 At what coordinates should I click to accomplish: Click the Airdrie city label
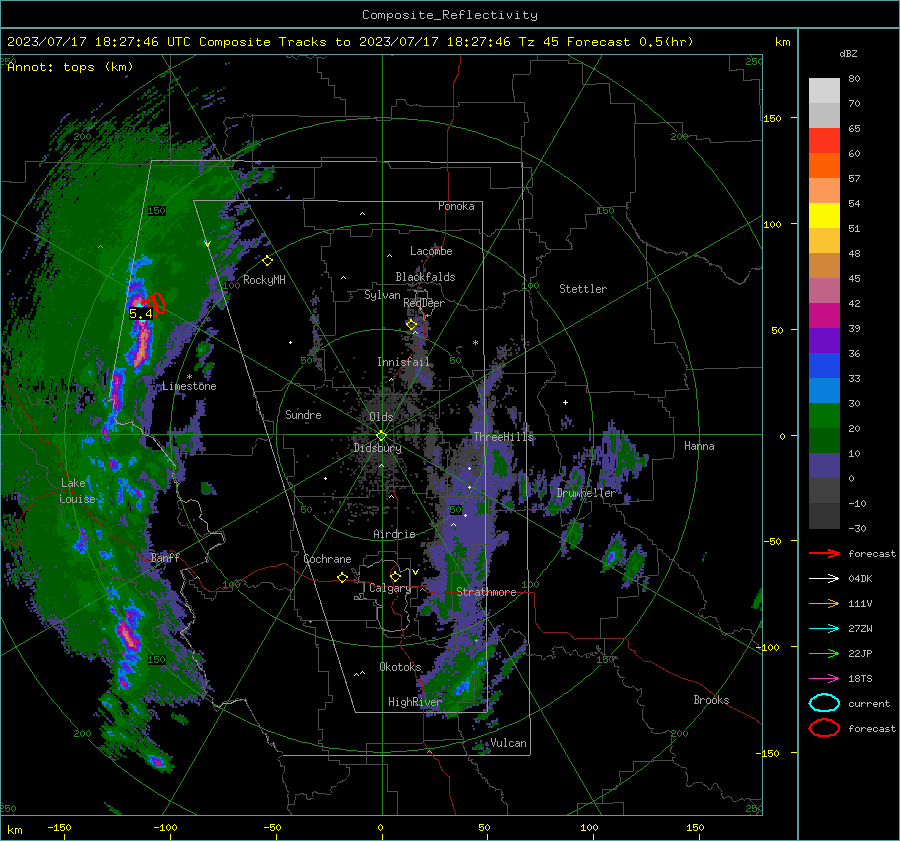point(394,534)
